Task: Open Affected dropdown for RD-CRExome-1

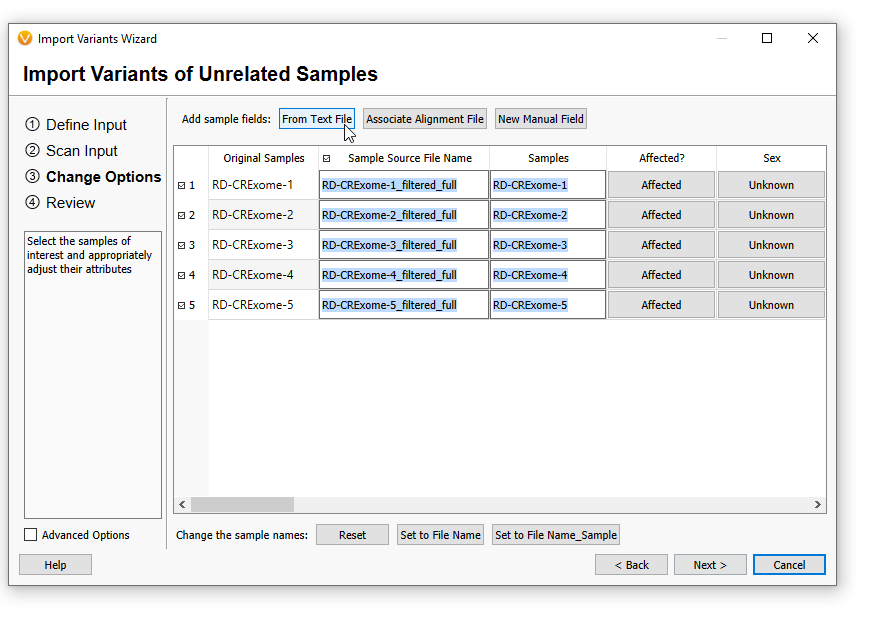Action: click(661, 185)
